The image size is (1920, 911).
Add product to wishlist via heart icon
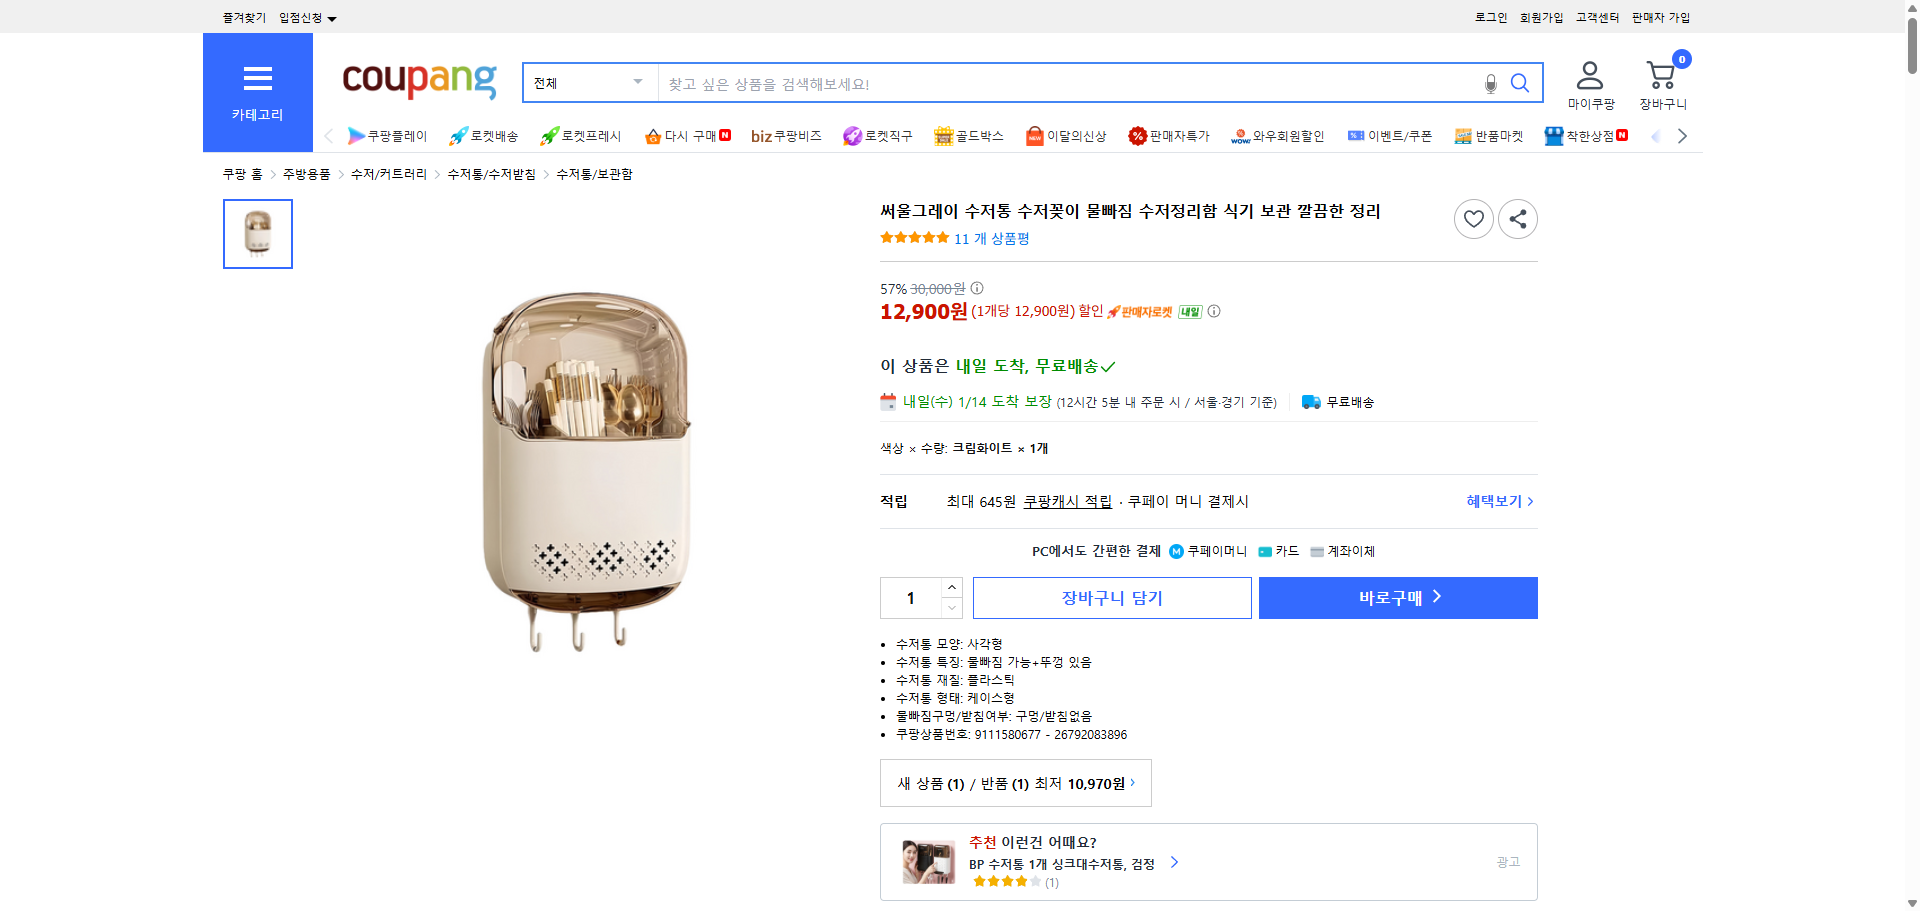pyautogui.click(x=1473, y=218)
